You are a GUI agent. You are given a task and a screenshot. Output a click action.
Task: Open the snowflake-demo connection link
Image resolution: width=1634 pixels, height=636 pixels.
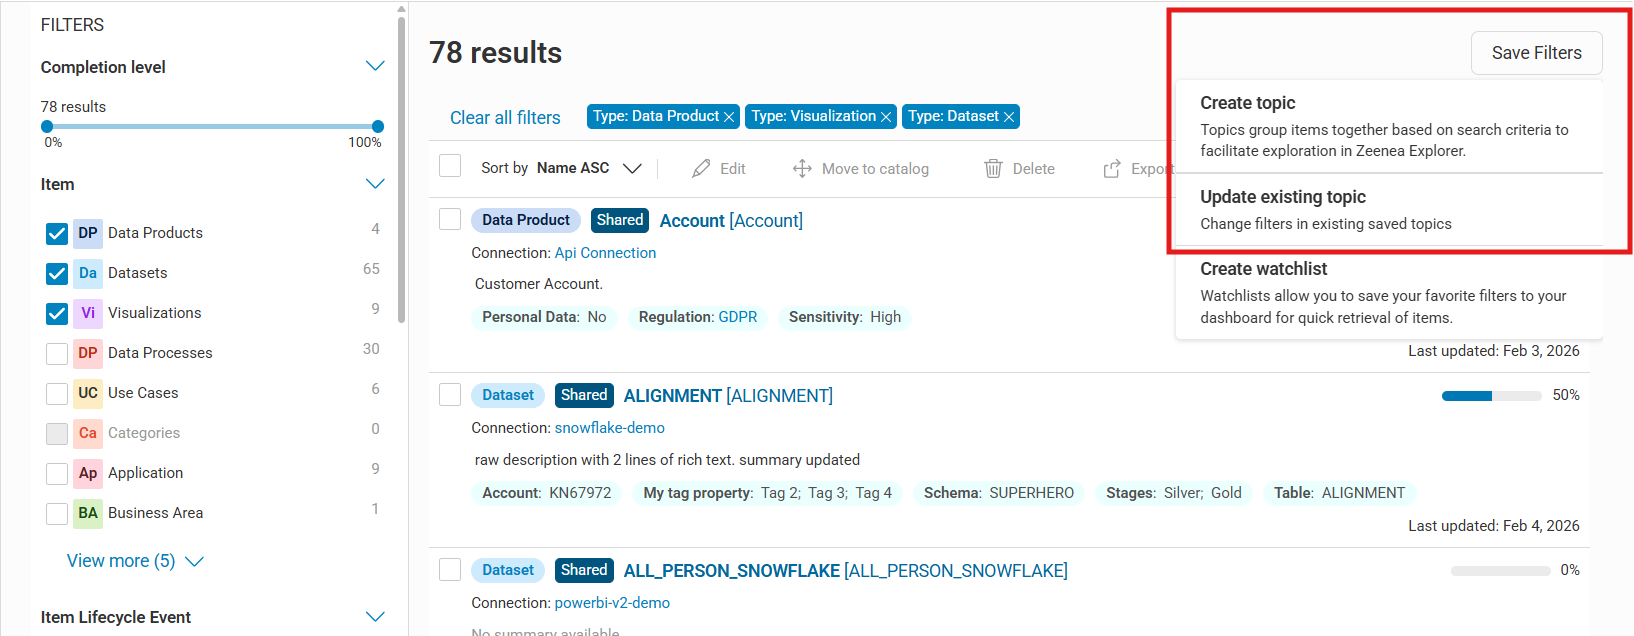click(x=609, y=428)
